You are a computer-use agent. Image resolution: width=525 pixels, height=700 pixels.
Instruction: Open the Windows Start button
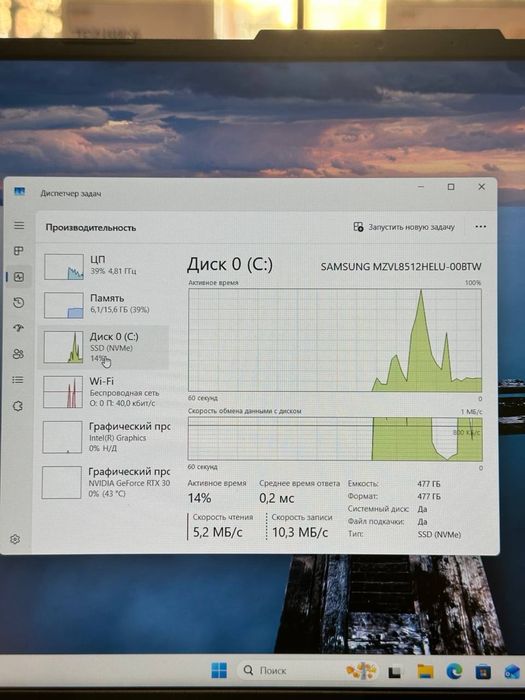coord(219,670)
